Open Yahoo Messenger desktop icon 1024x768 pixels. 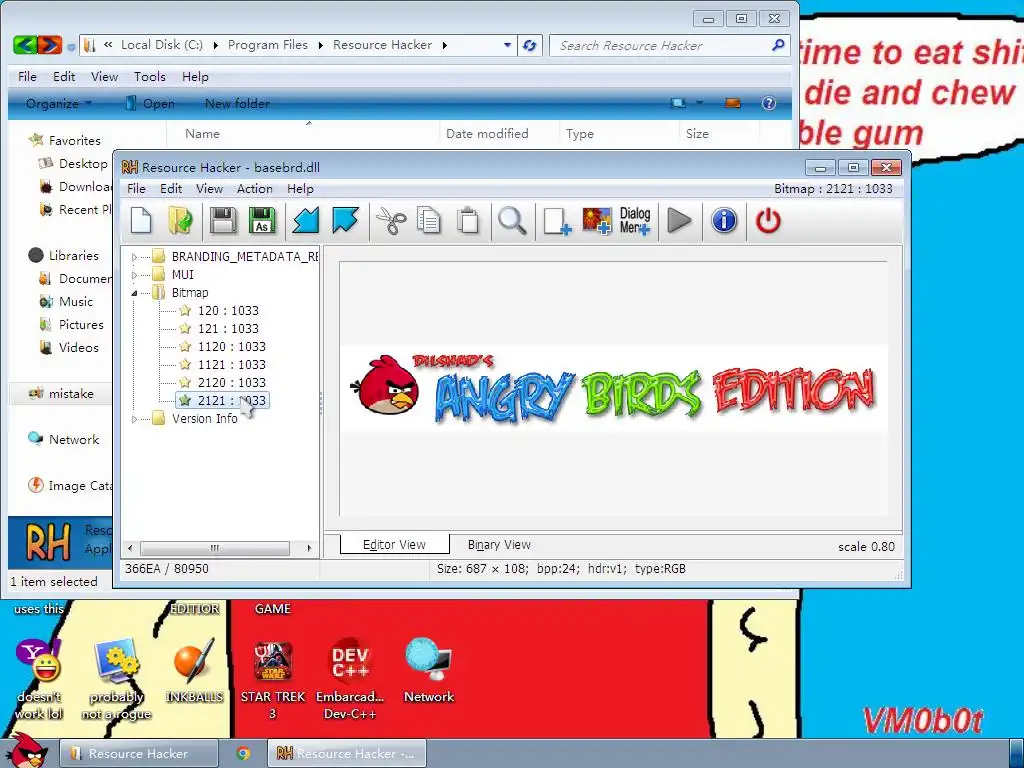[x=39, y=679]
